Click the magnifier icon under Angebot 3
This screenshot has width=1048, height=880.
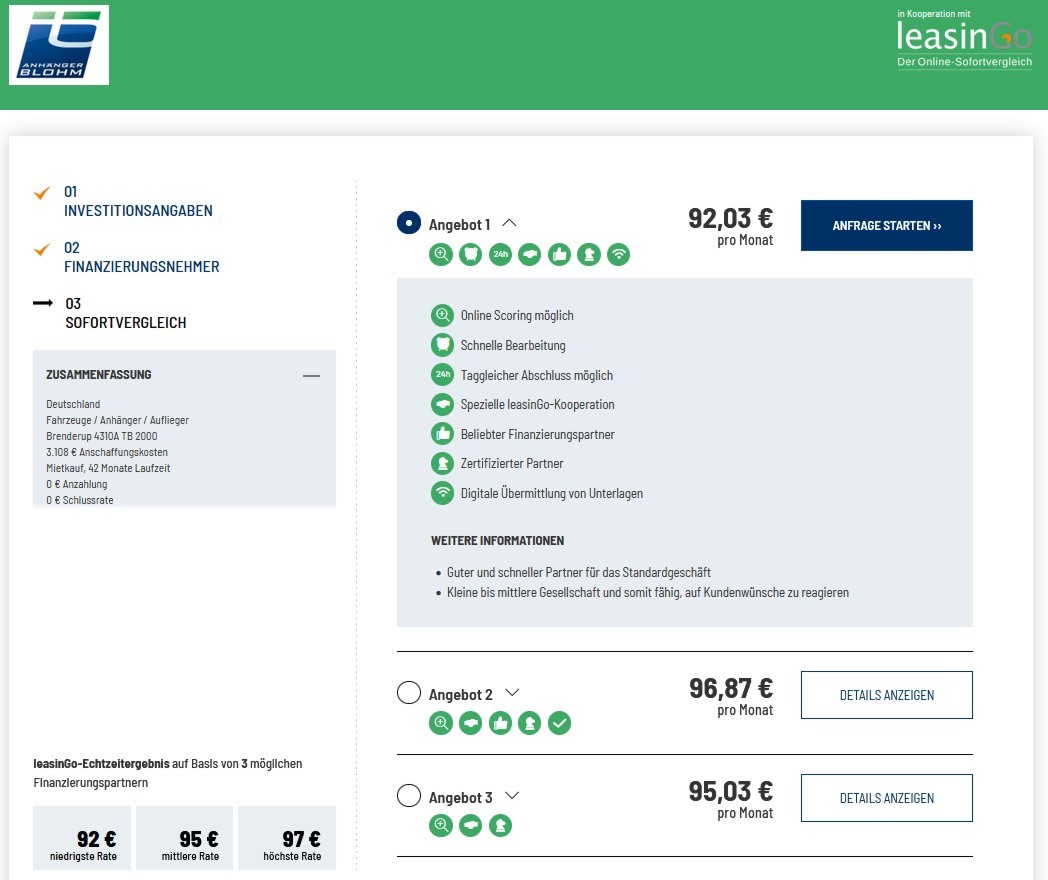tap(441, 826)
